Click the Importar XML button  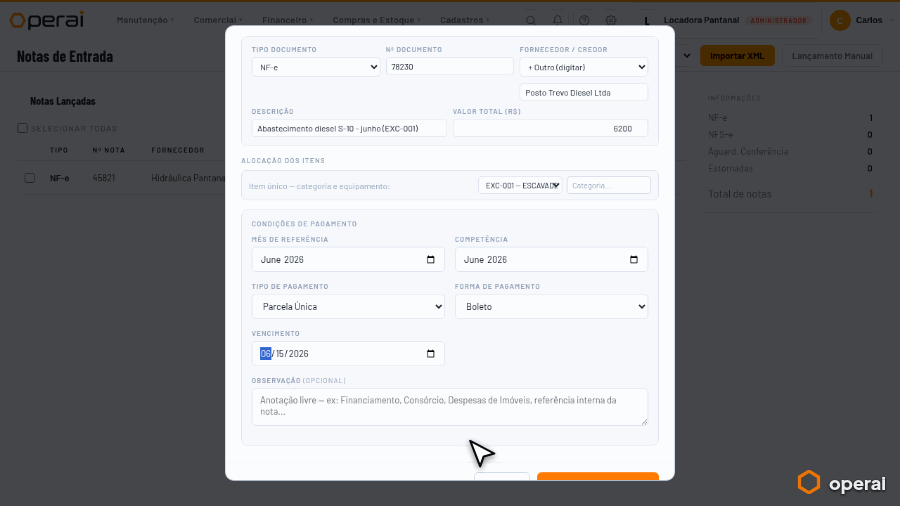737,56
